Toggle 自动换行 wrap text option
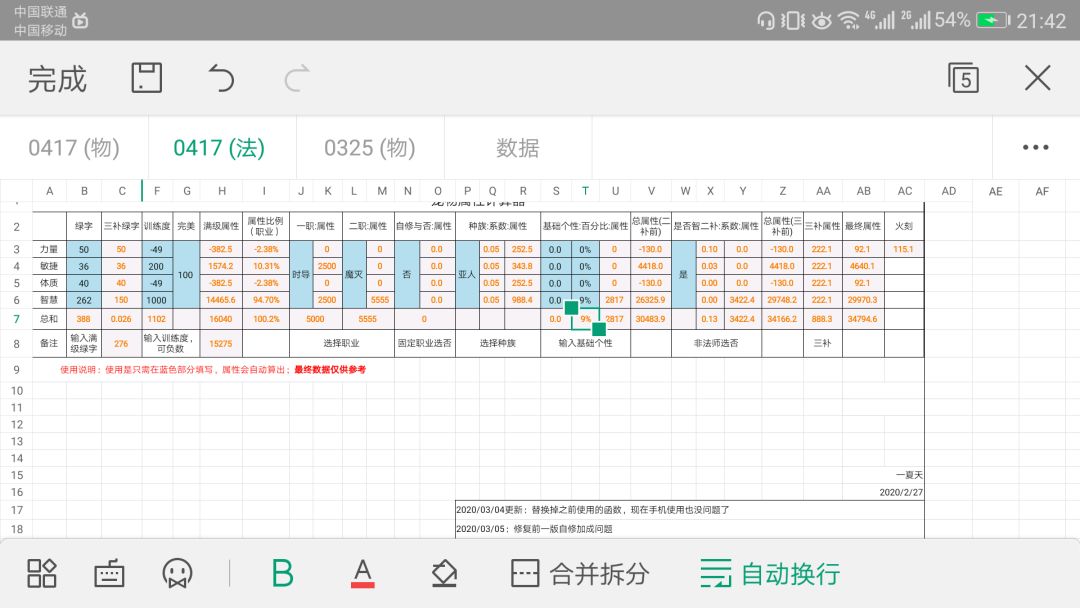This screenshot has height=608, width=1080. [770, 573]
